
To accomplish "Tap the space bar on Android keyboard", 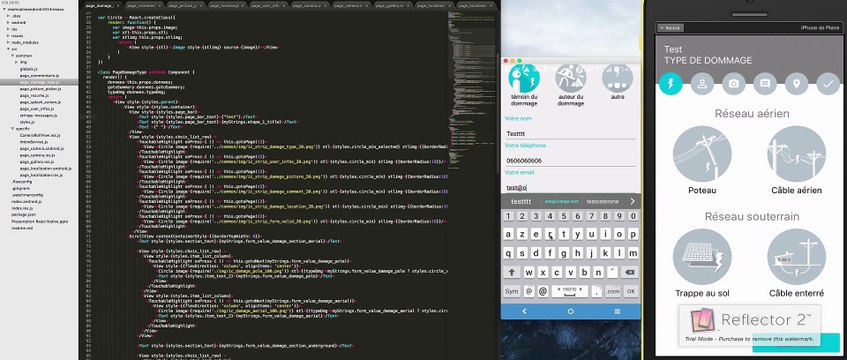I will (569, 291).
